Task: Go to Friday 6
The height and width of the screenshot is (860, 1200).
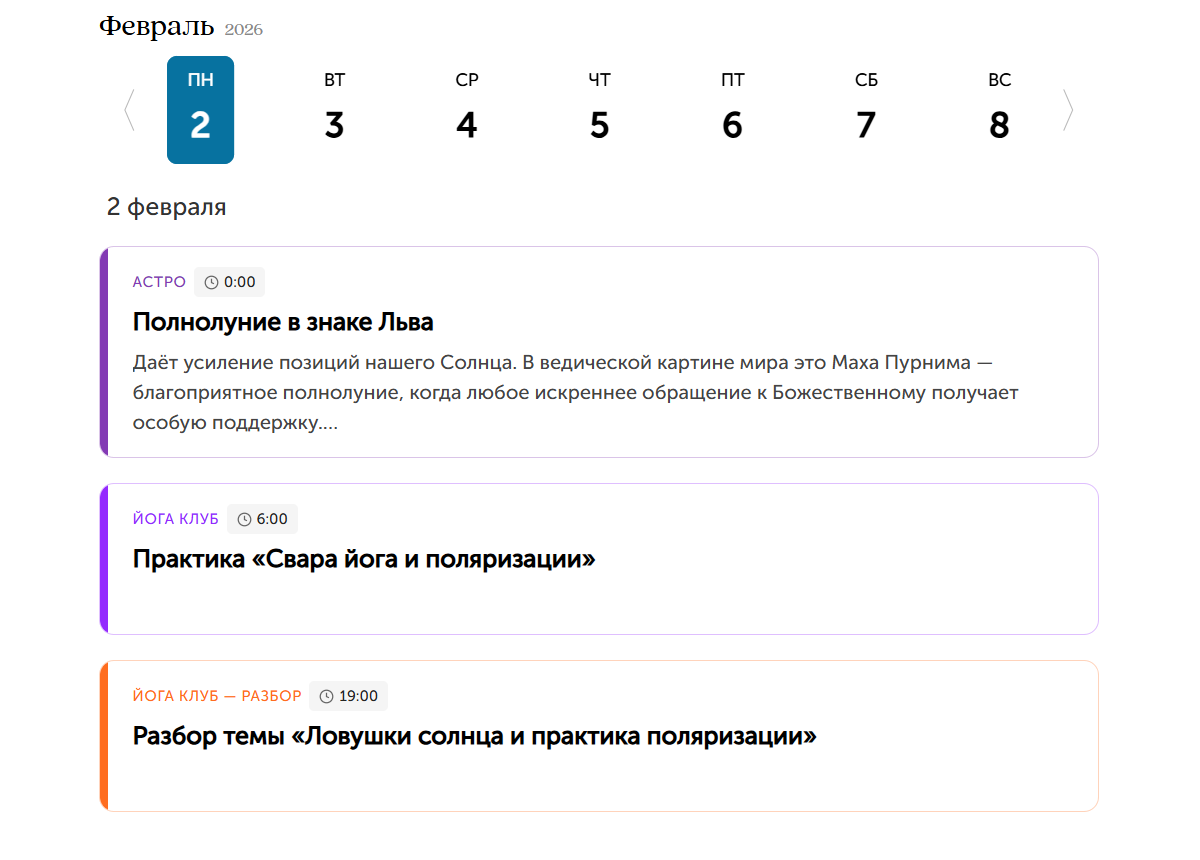Action: coord(732,110)
